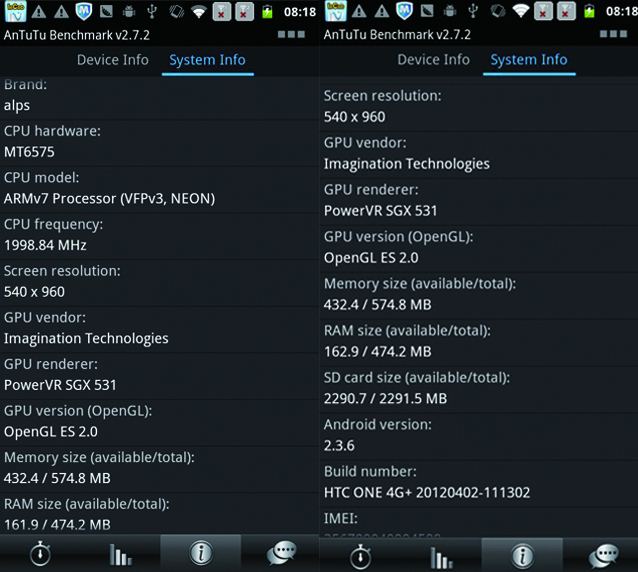Select the 'IMEI:' label
The width and height of the screenshot is (638, 572).
[x=341, y=518]
